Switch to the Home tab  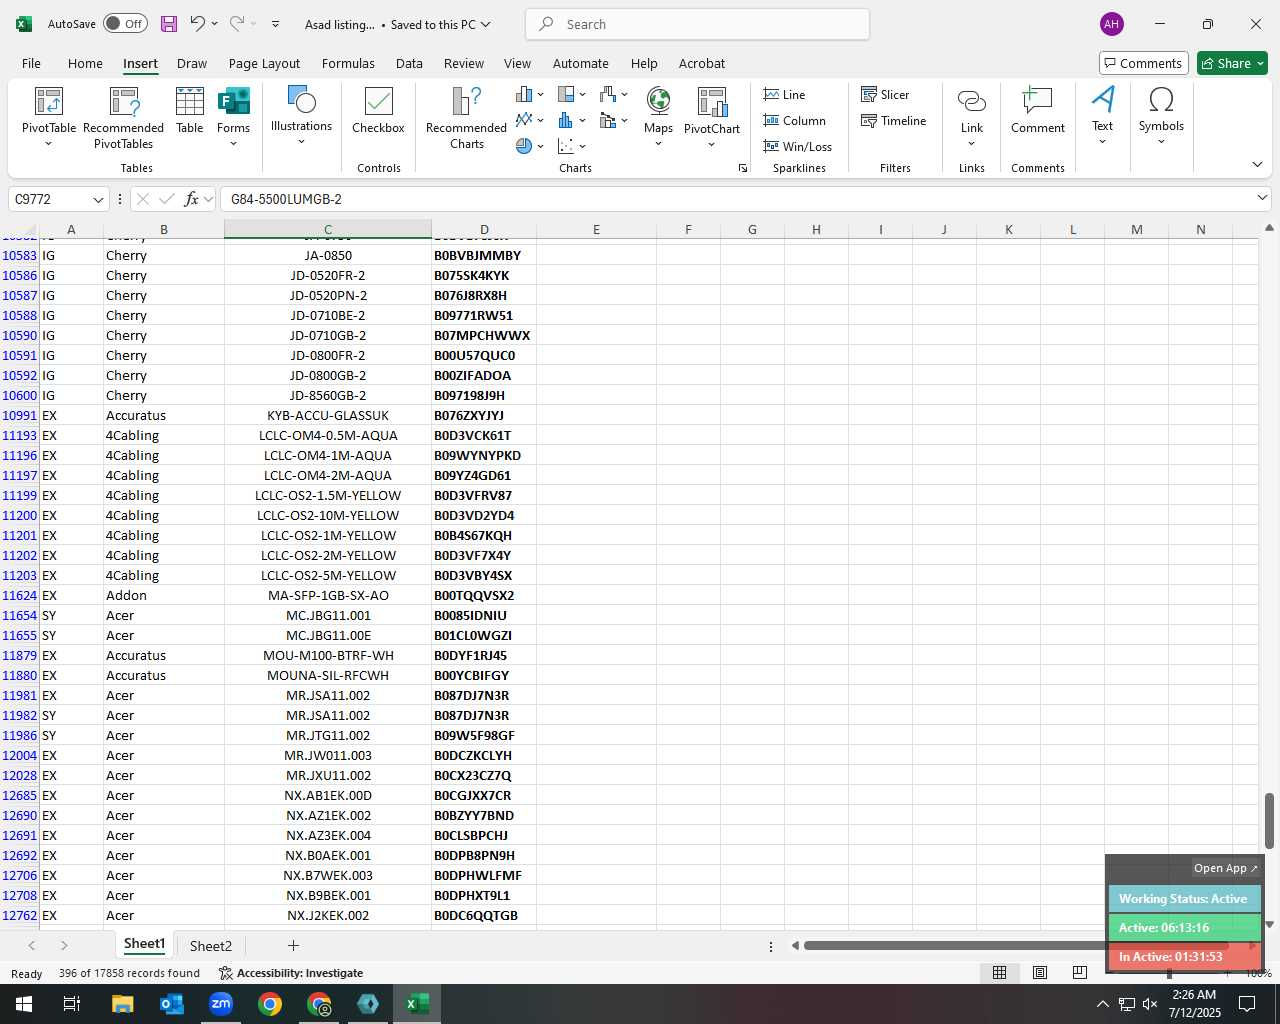click(85, 63)
